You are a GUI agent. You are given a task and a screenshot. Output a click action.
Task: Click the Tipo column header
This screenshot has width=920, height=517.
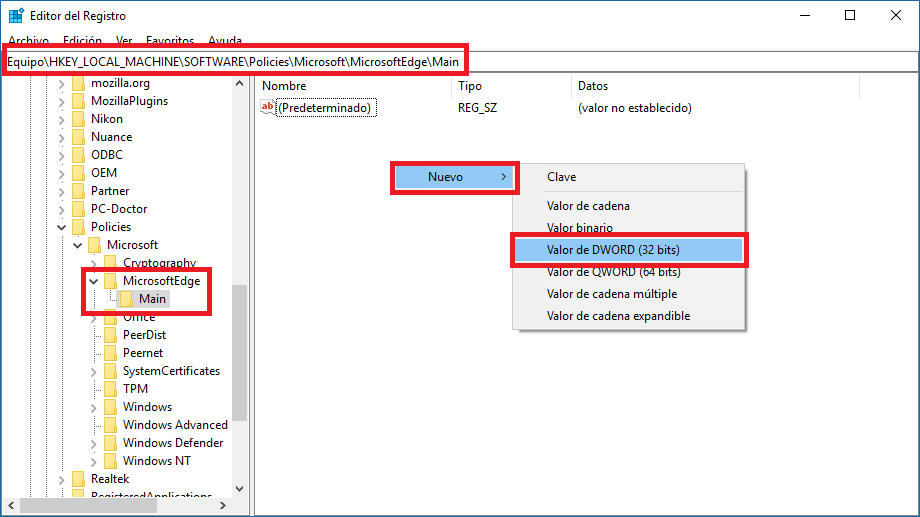coord(512,86)
